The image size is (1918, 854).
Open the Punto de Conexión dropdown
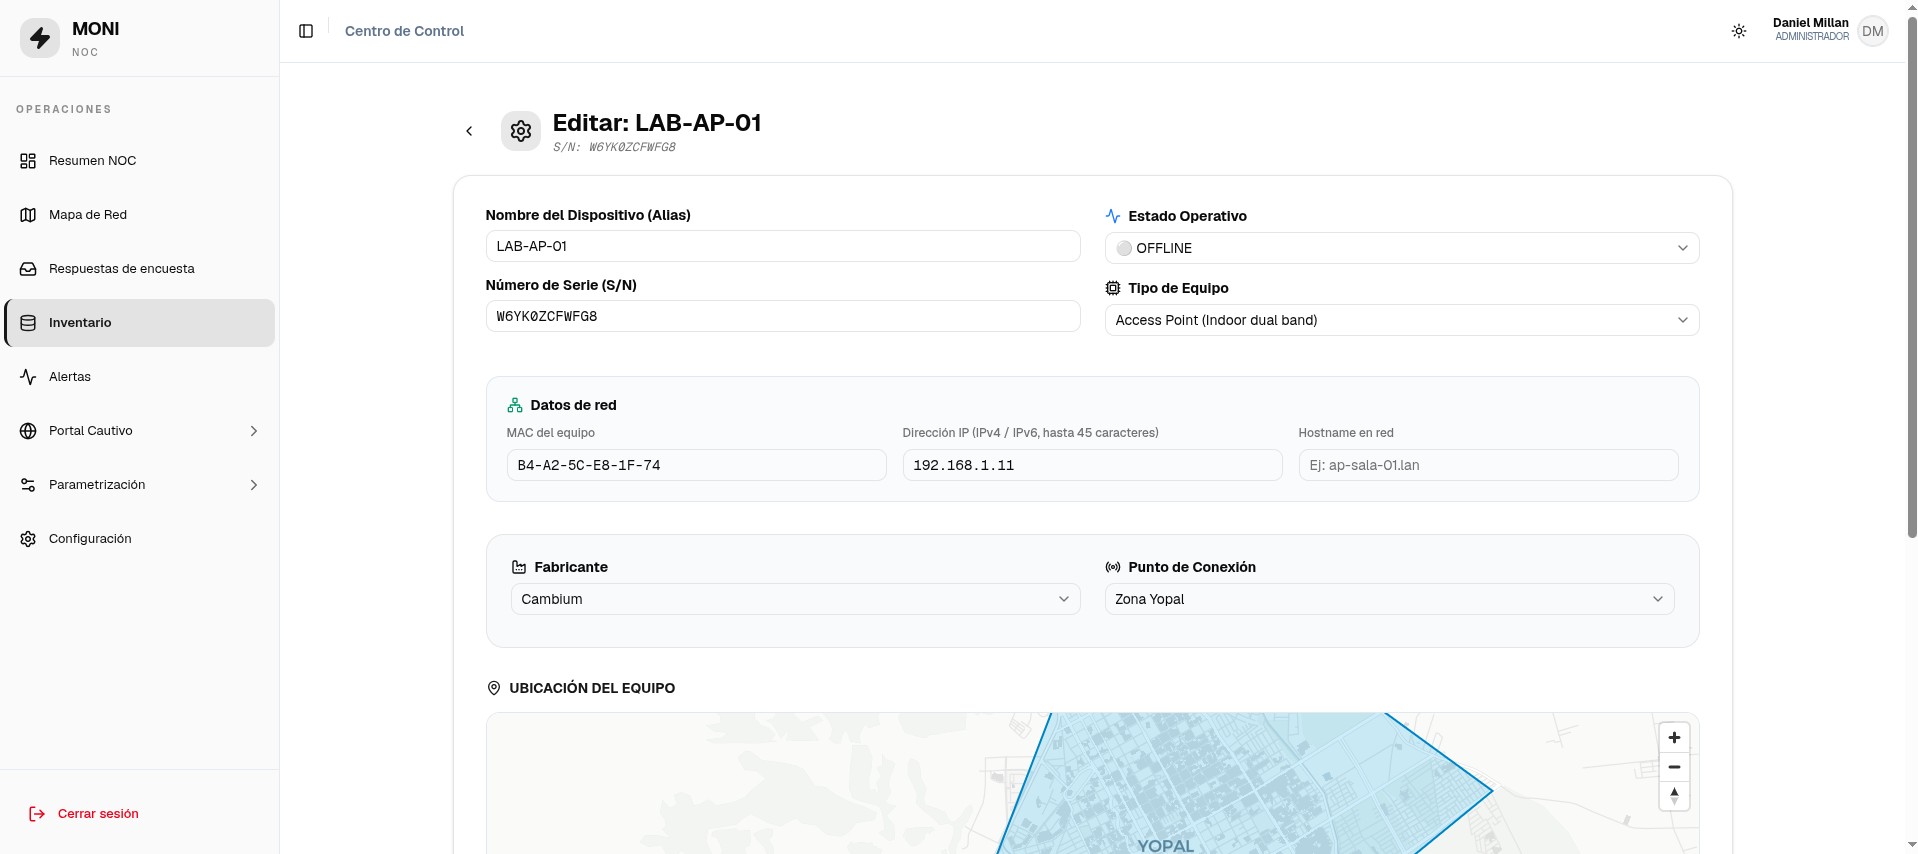[x=1389, y=599]
